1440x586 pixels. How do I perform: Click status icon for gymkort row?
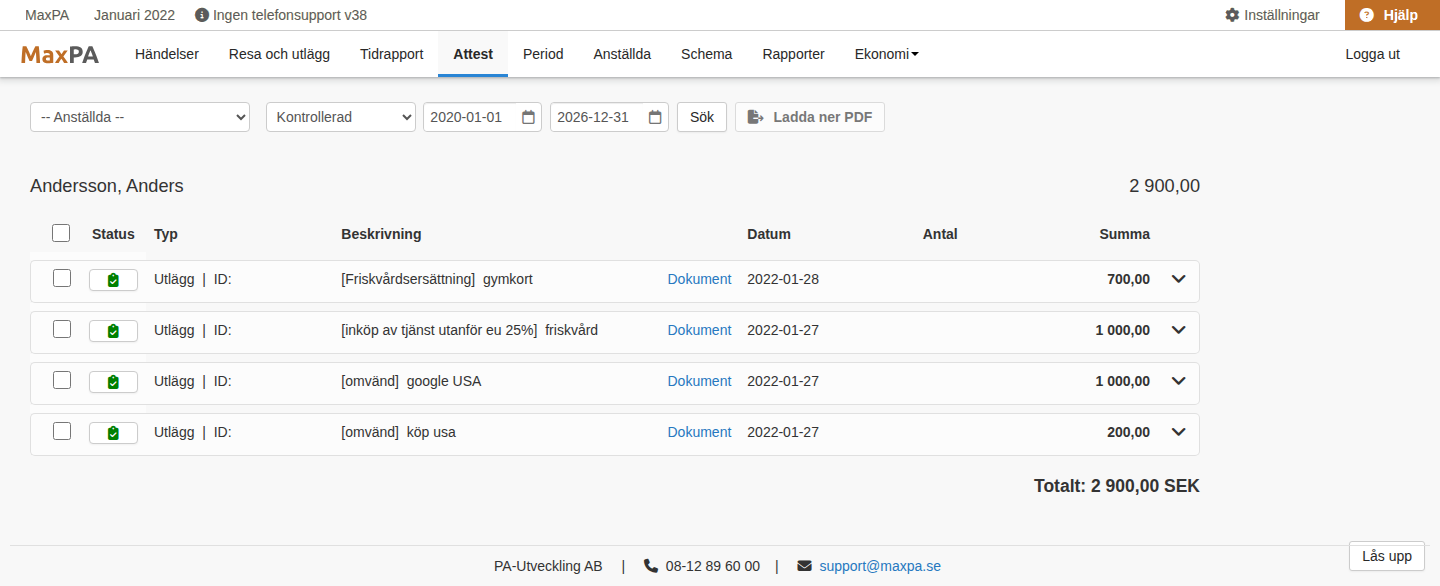(x=113, y=280)
